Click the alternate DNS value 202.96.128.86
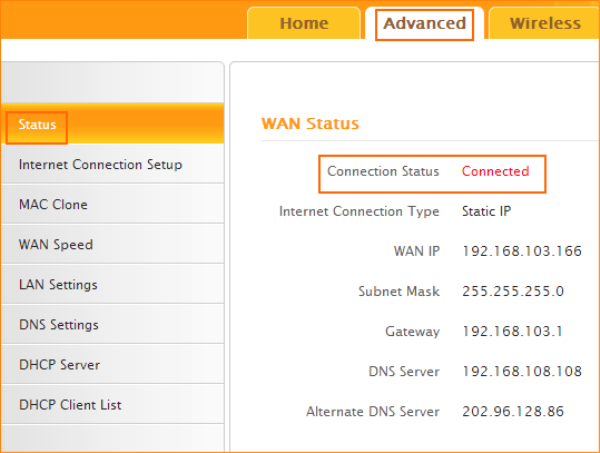 [514, 411]
